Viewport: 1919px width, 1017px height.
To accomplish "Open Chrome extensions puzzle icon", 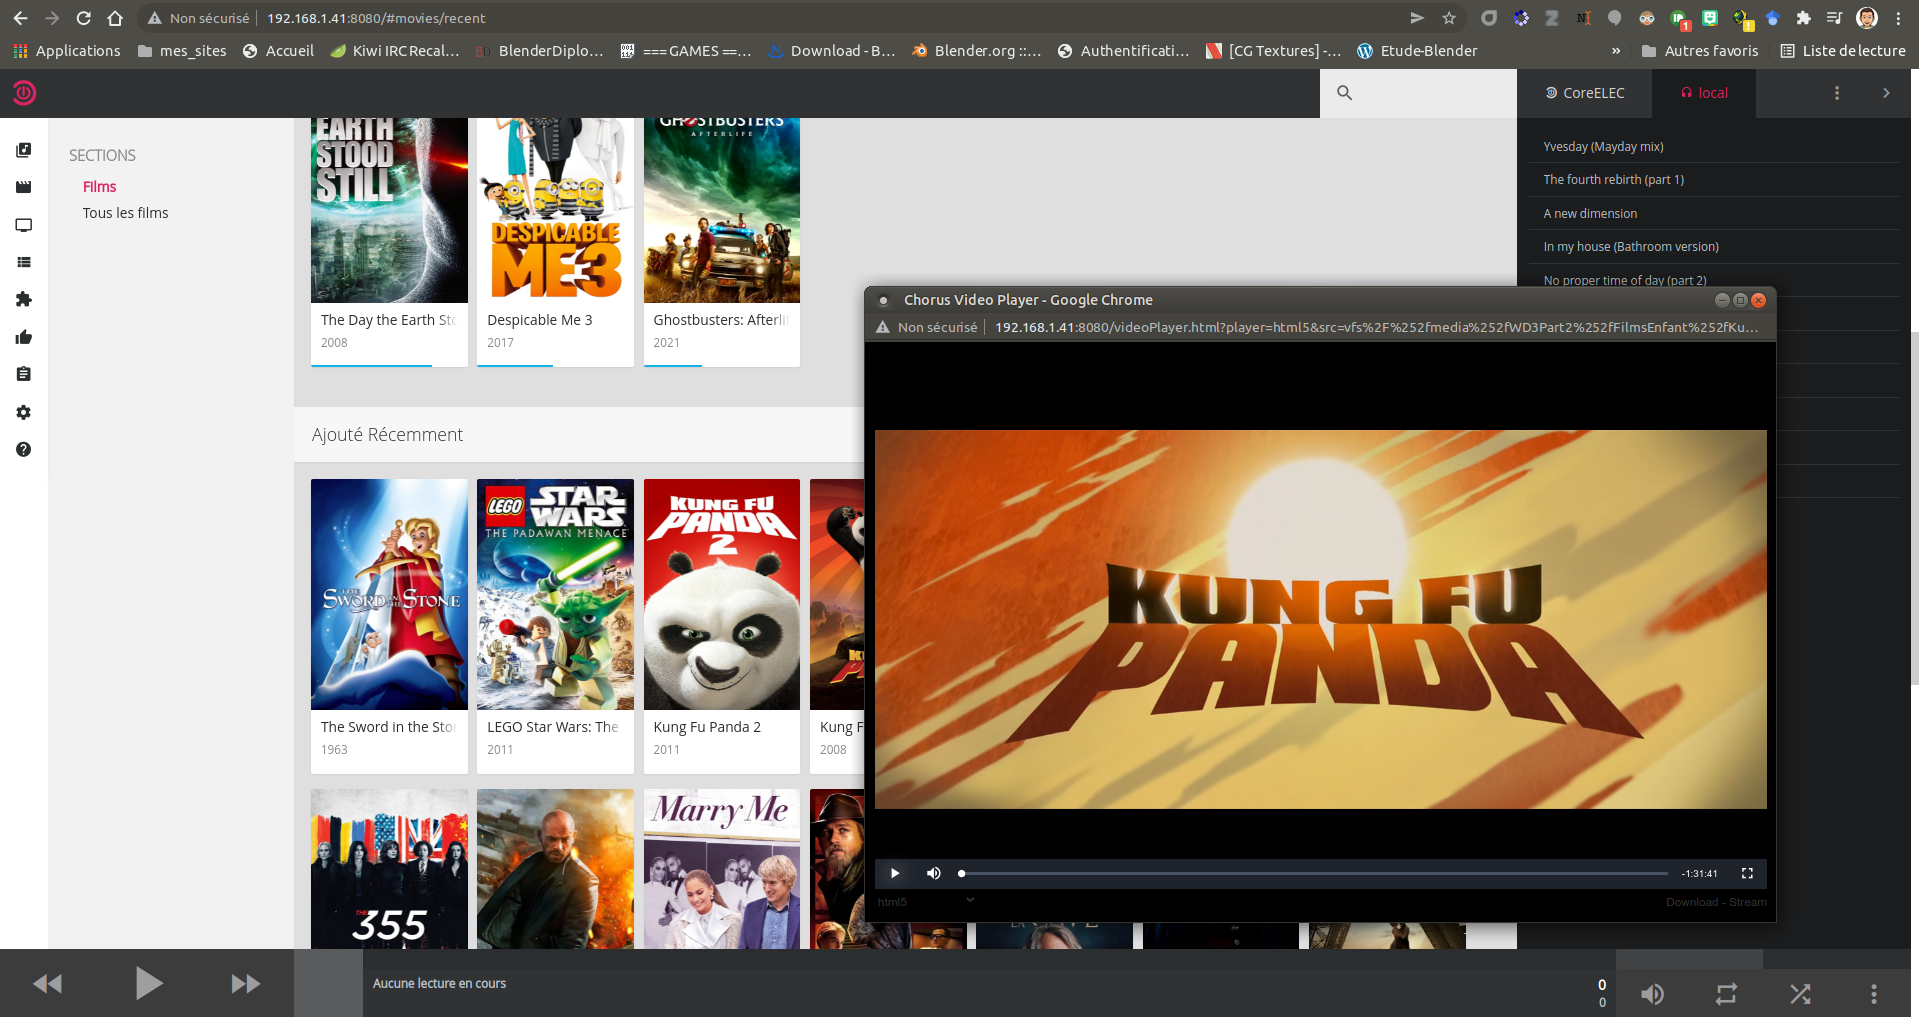I will click(x=1803, y=18).
